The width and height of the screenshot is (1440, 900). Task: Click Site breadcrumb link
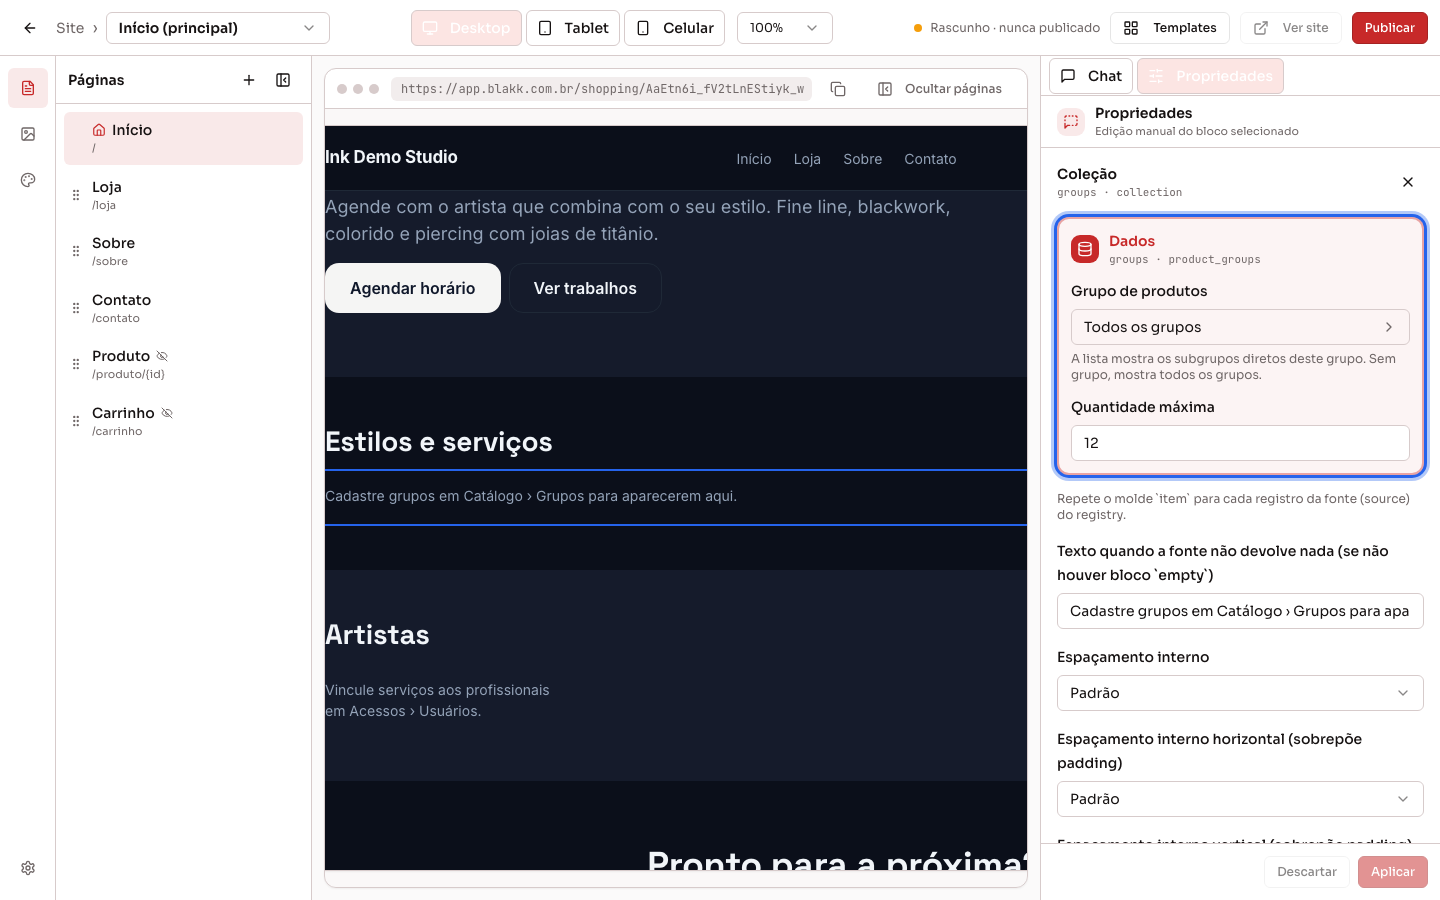pyautogui.click(x=70, y=28)
